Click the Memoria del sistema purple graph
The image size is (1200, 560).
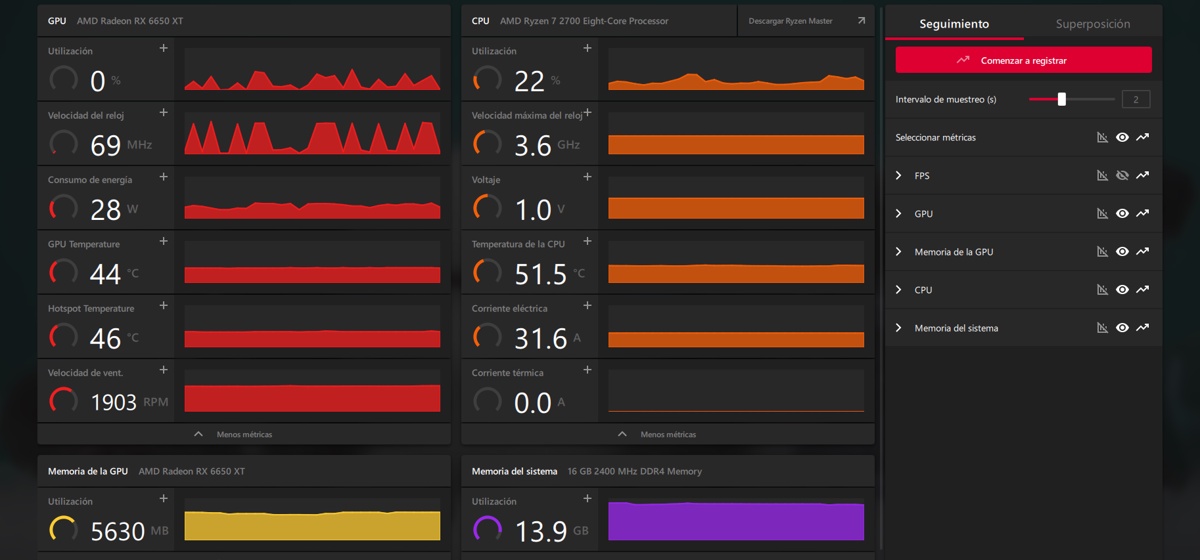[736, 520]
